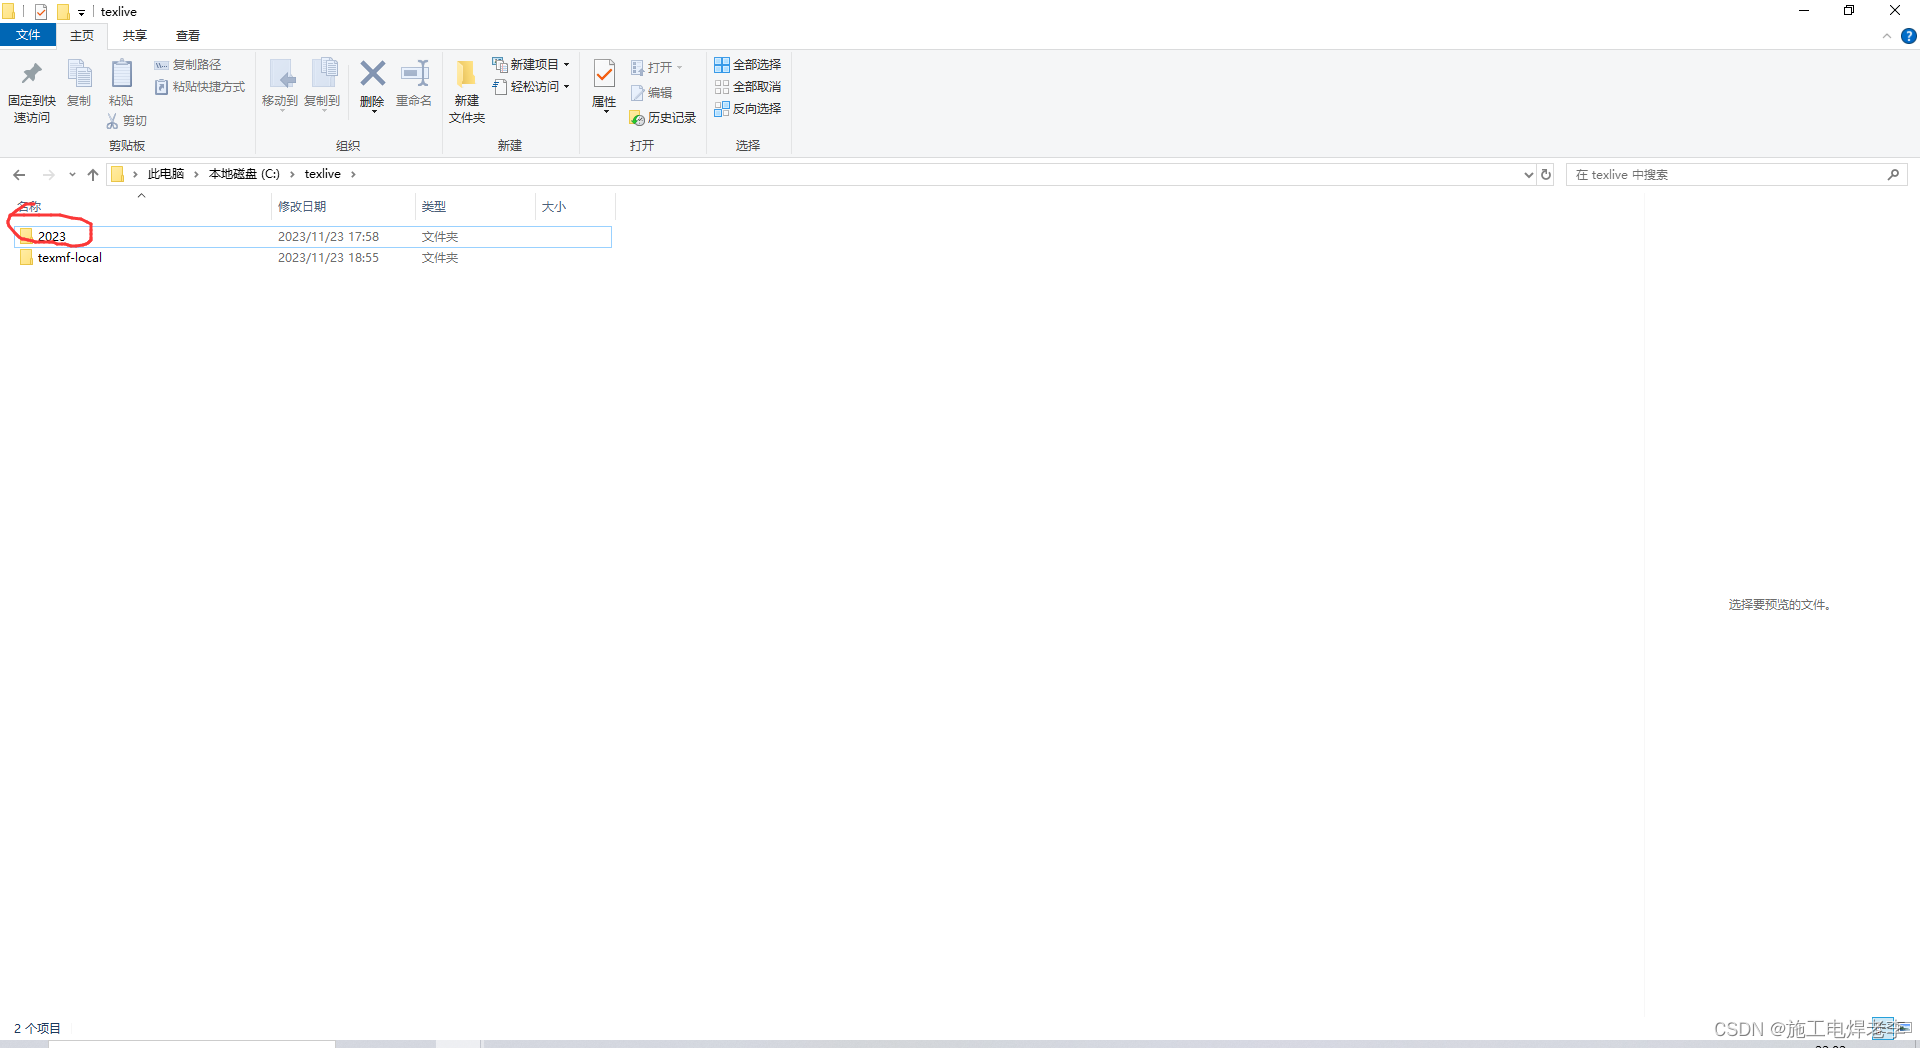
Task: Click the Select none icon
Action: pyautogui.click(x=722, y=87)
